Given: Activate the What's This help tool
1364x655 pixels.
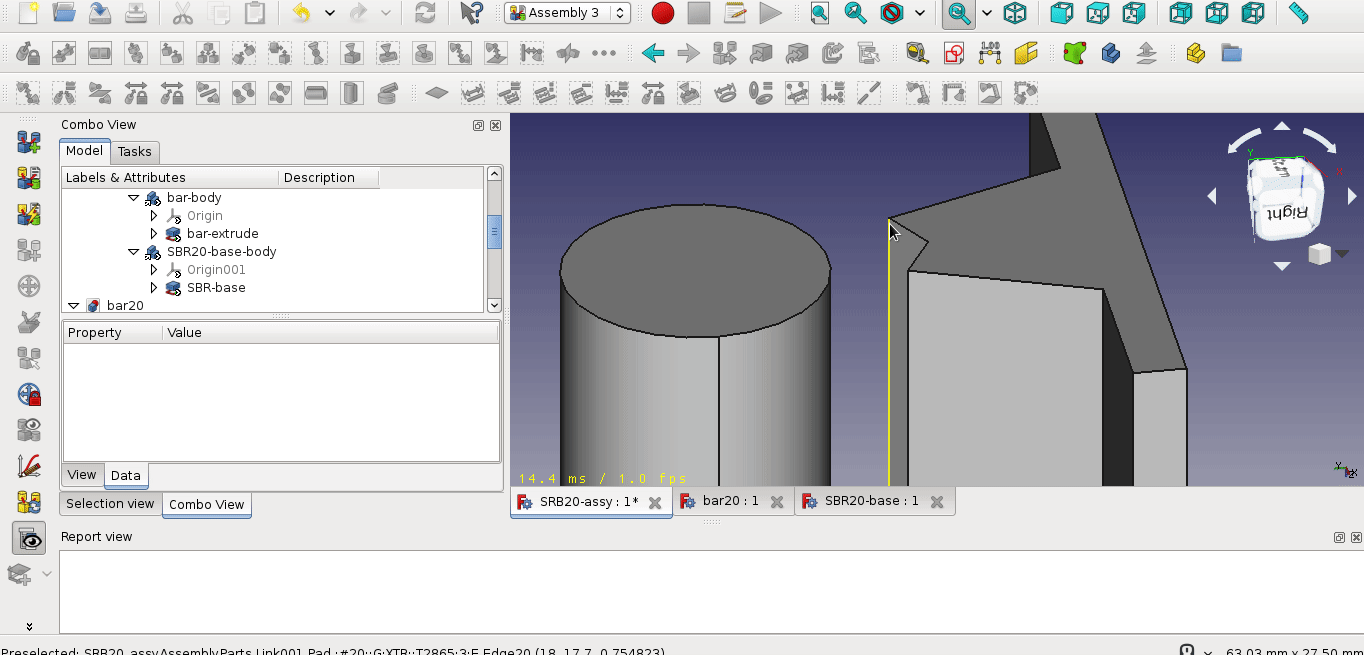Looking at the screenshot, I should click(x=471, y=14).
